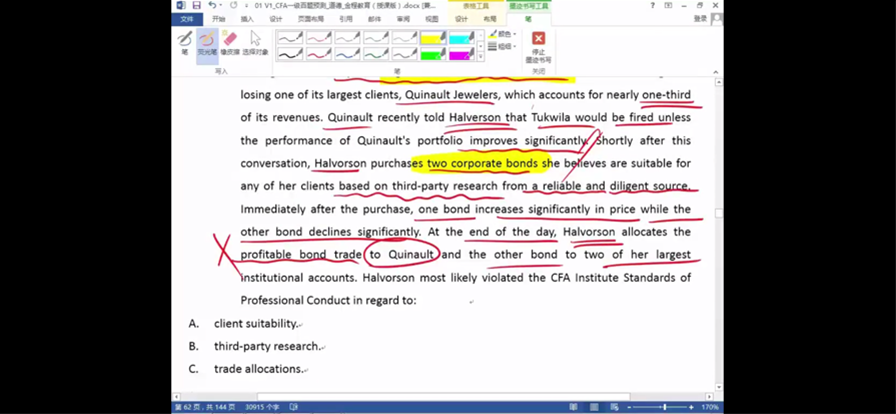
Task: Click 停止墨迹书写 stop inking button
Action: click(x=538, y=47)
